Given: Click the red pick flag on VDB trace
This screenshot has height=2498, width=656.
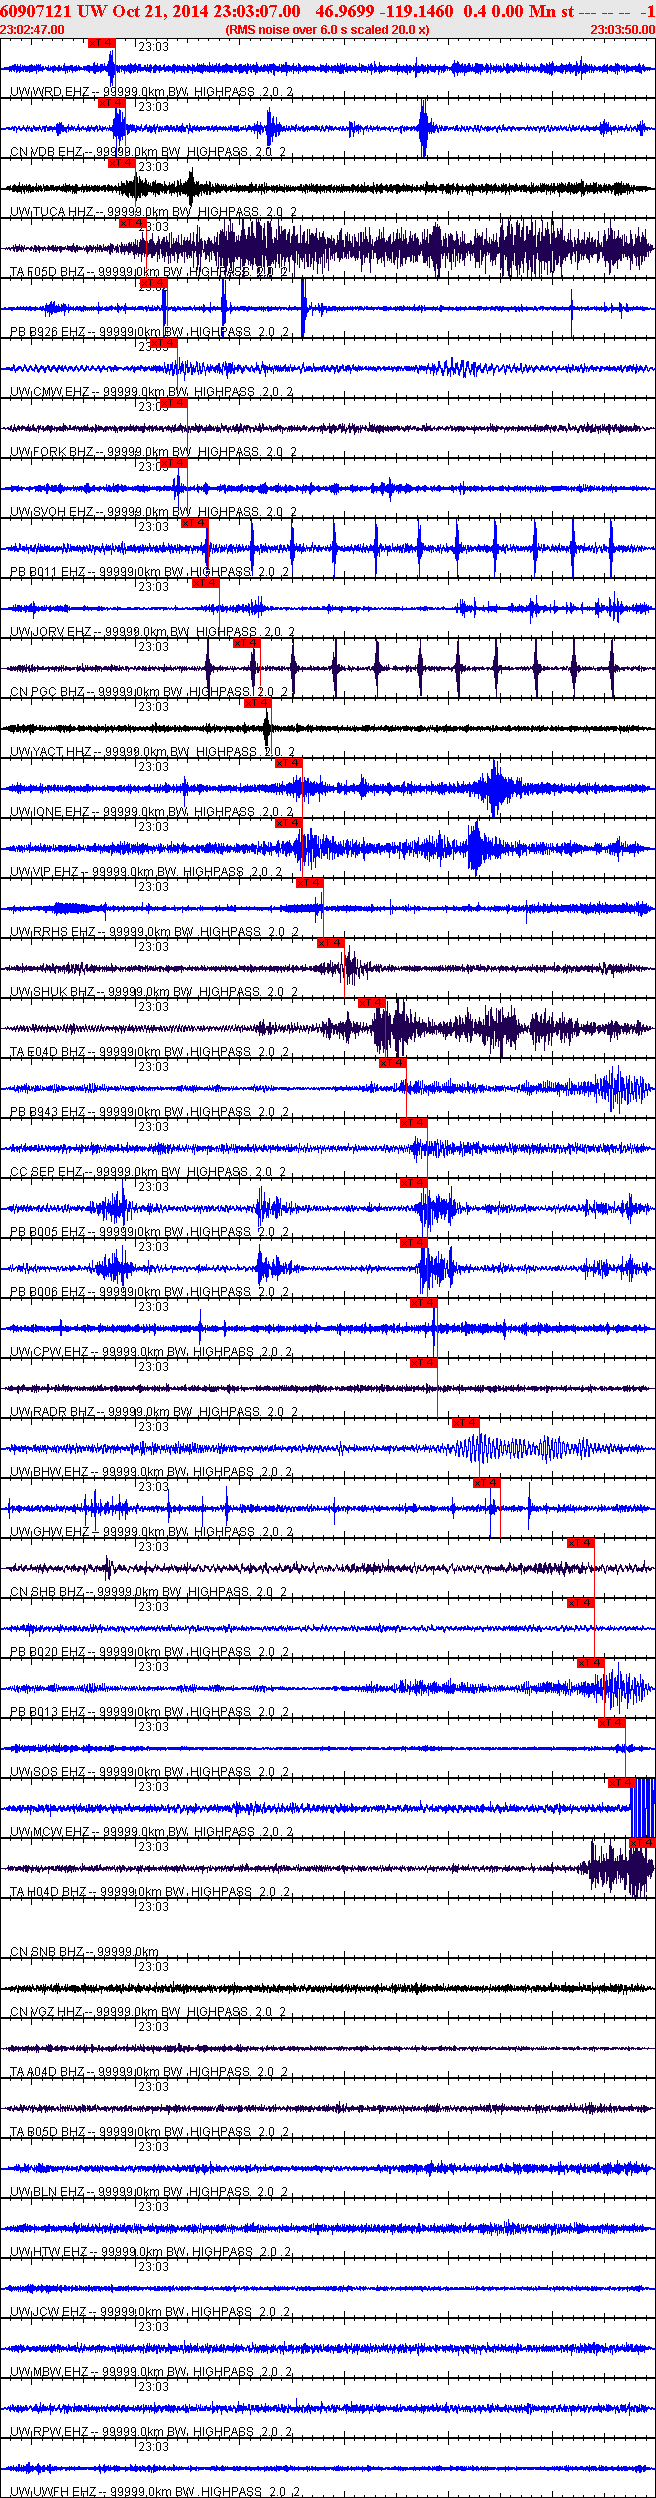Looking at the screenshot, I should point(112,103).
